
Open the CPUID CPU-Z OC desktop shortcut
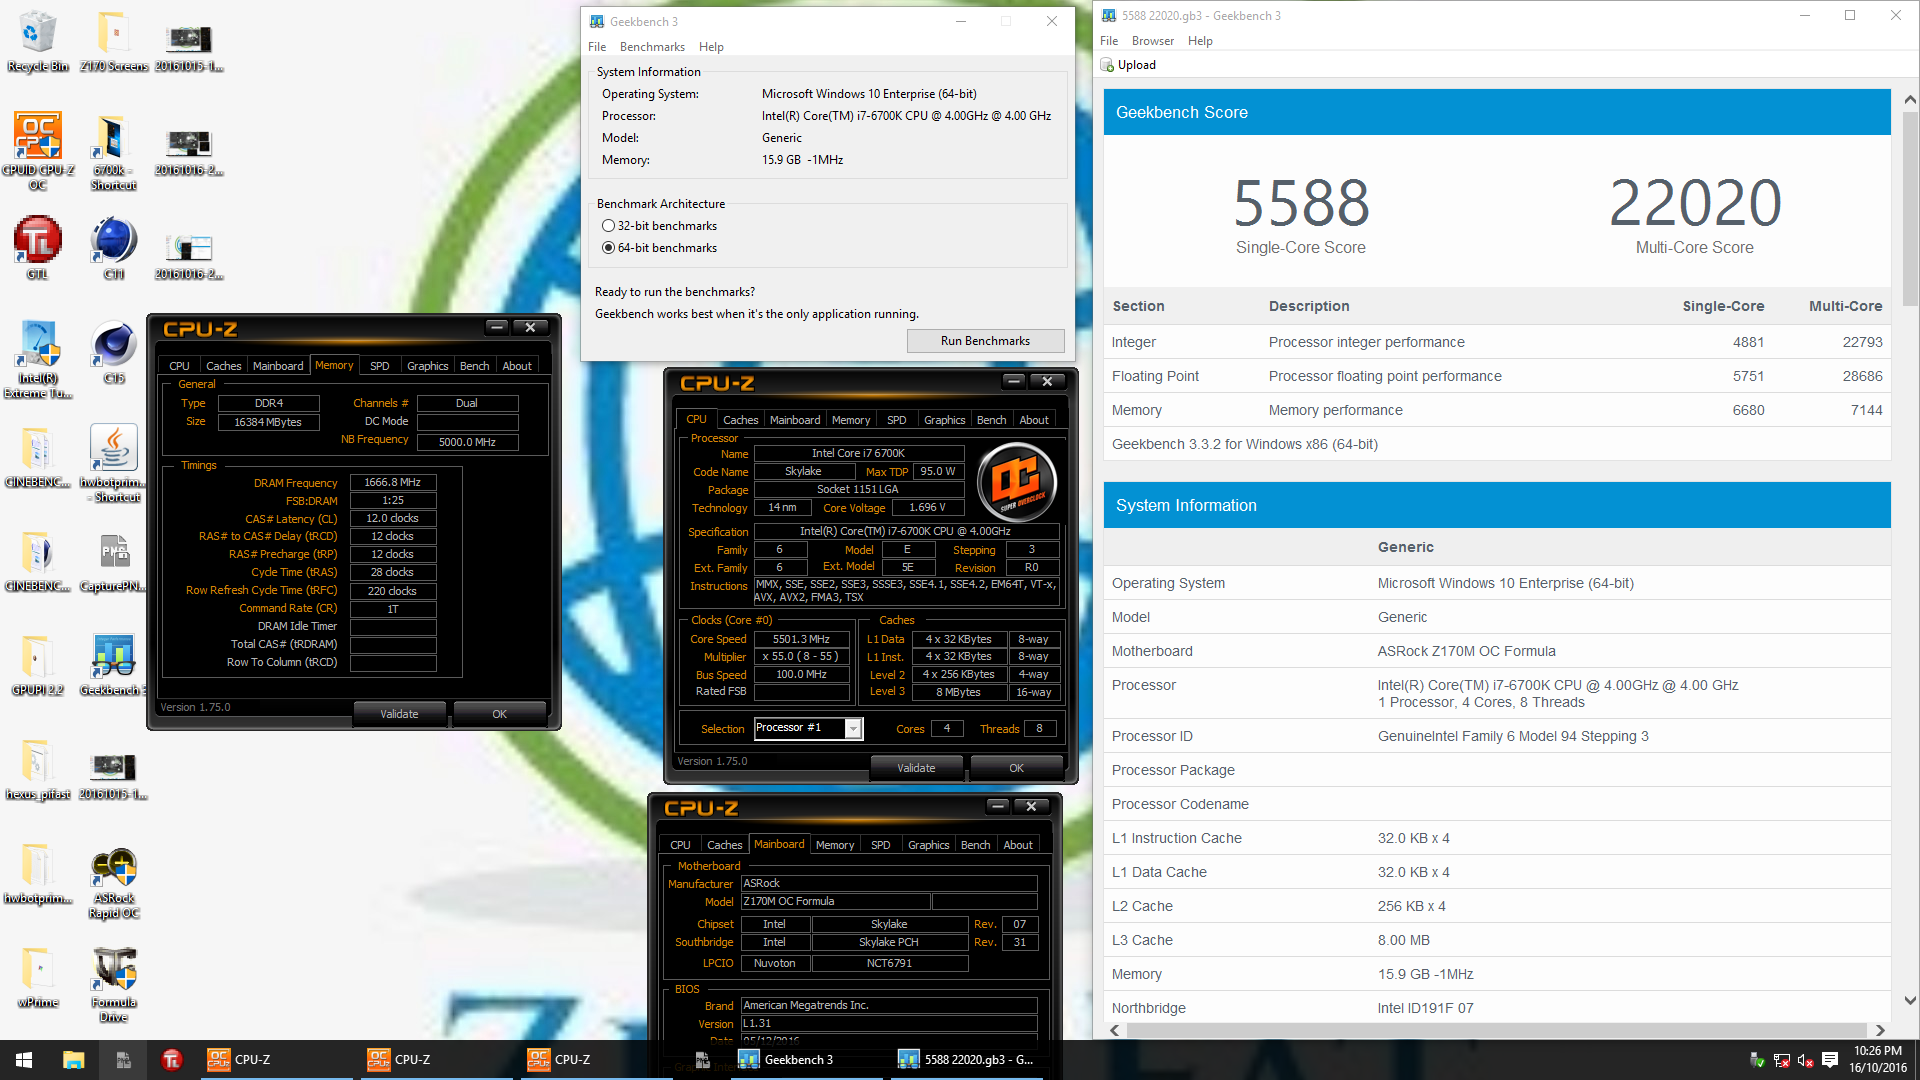[x=37, y=151]
